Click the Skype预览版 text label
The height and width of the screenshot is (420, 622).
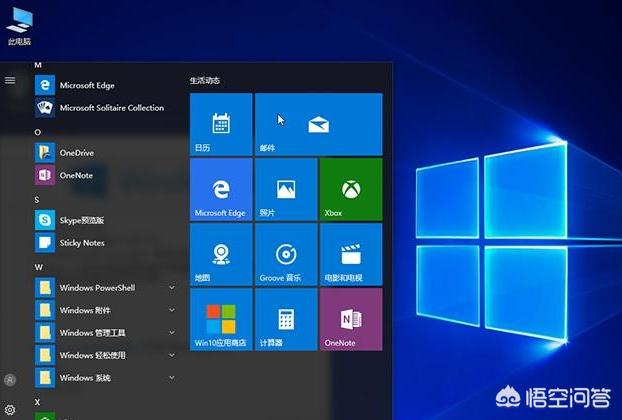(x=82, y=221)
